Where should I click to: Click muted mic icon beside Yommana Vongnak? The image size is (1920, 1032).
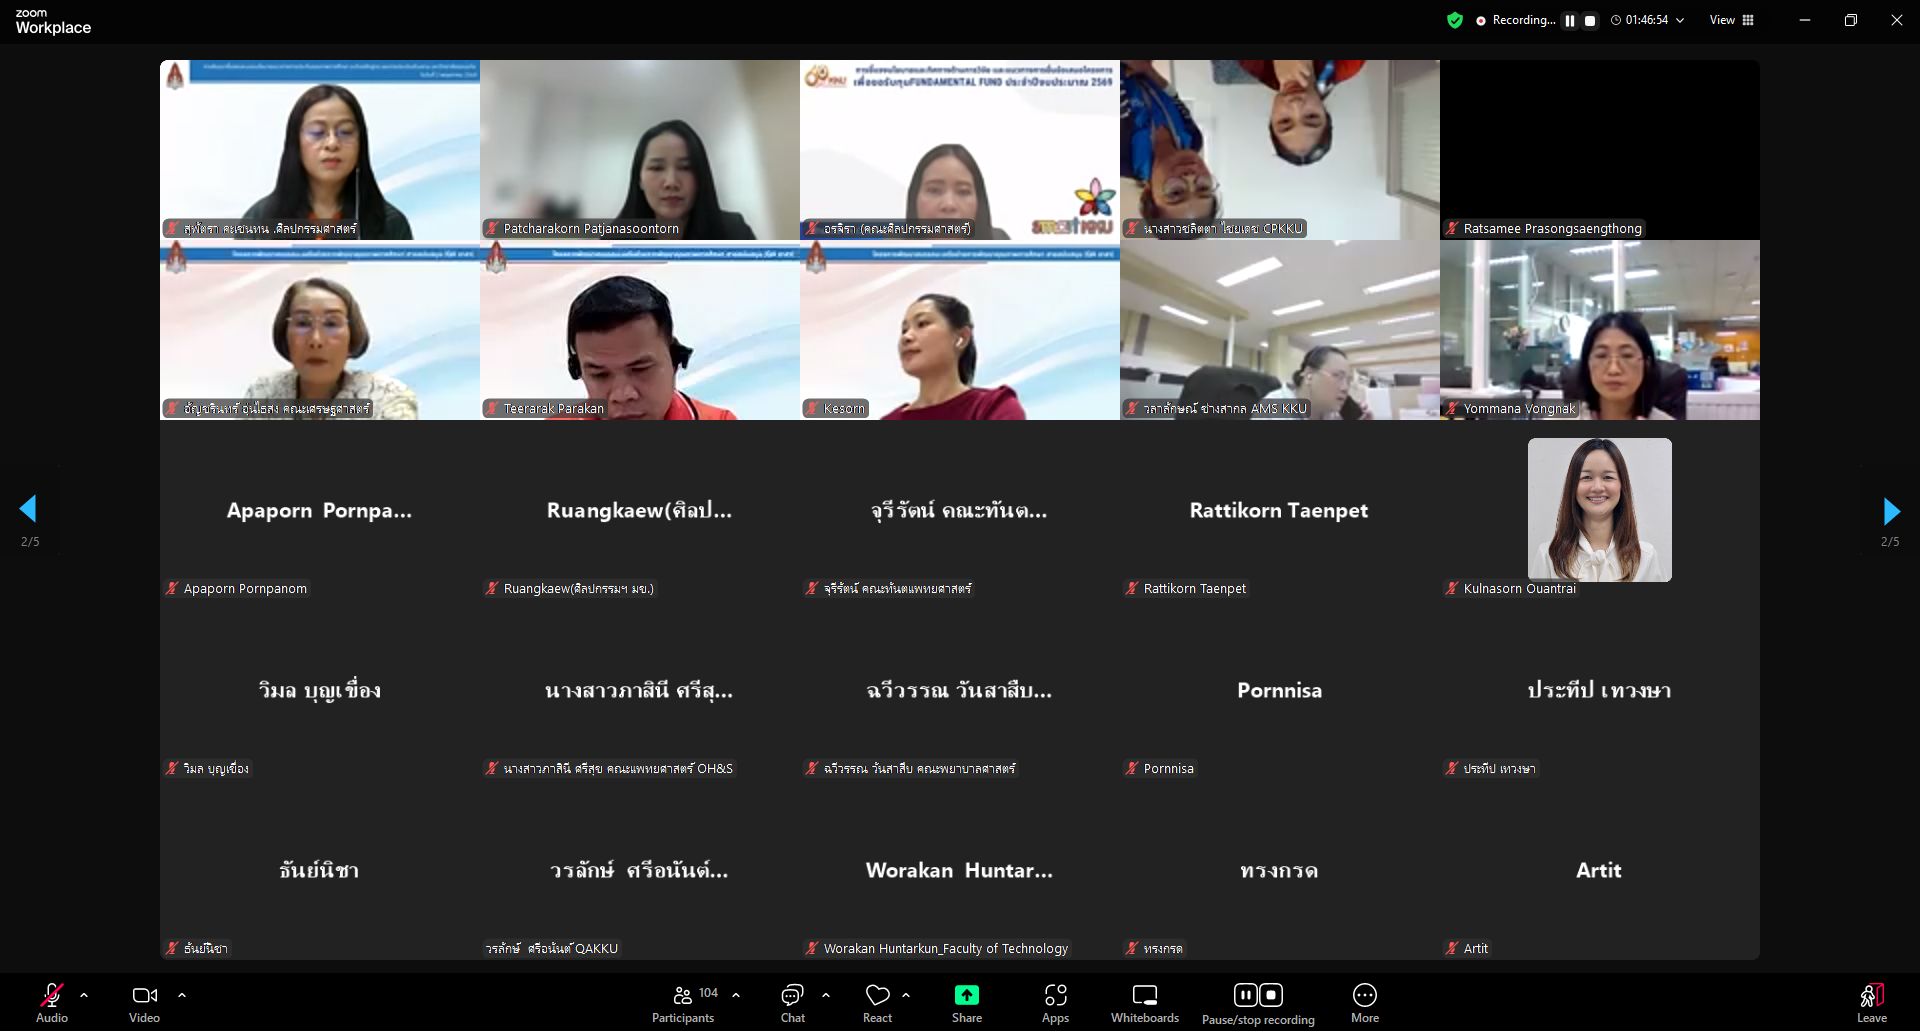tap(1452, 408)
